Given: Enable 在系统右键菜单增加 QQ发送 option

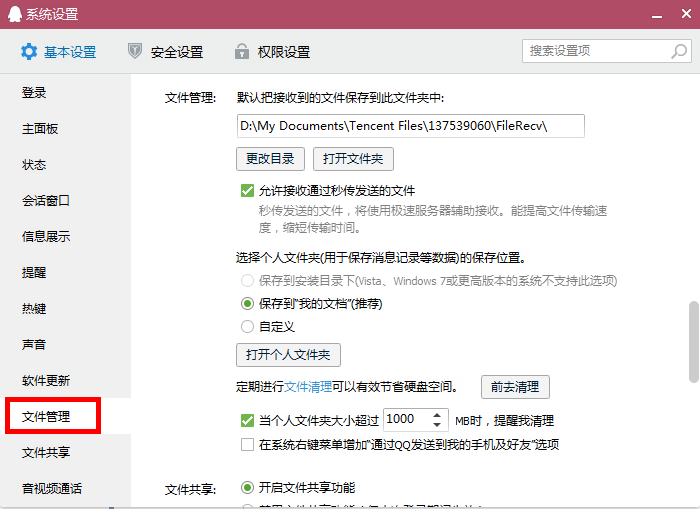Looking at the screenshot, I should click(247, 445).
